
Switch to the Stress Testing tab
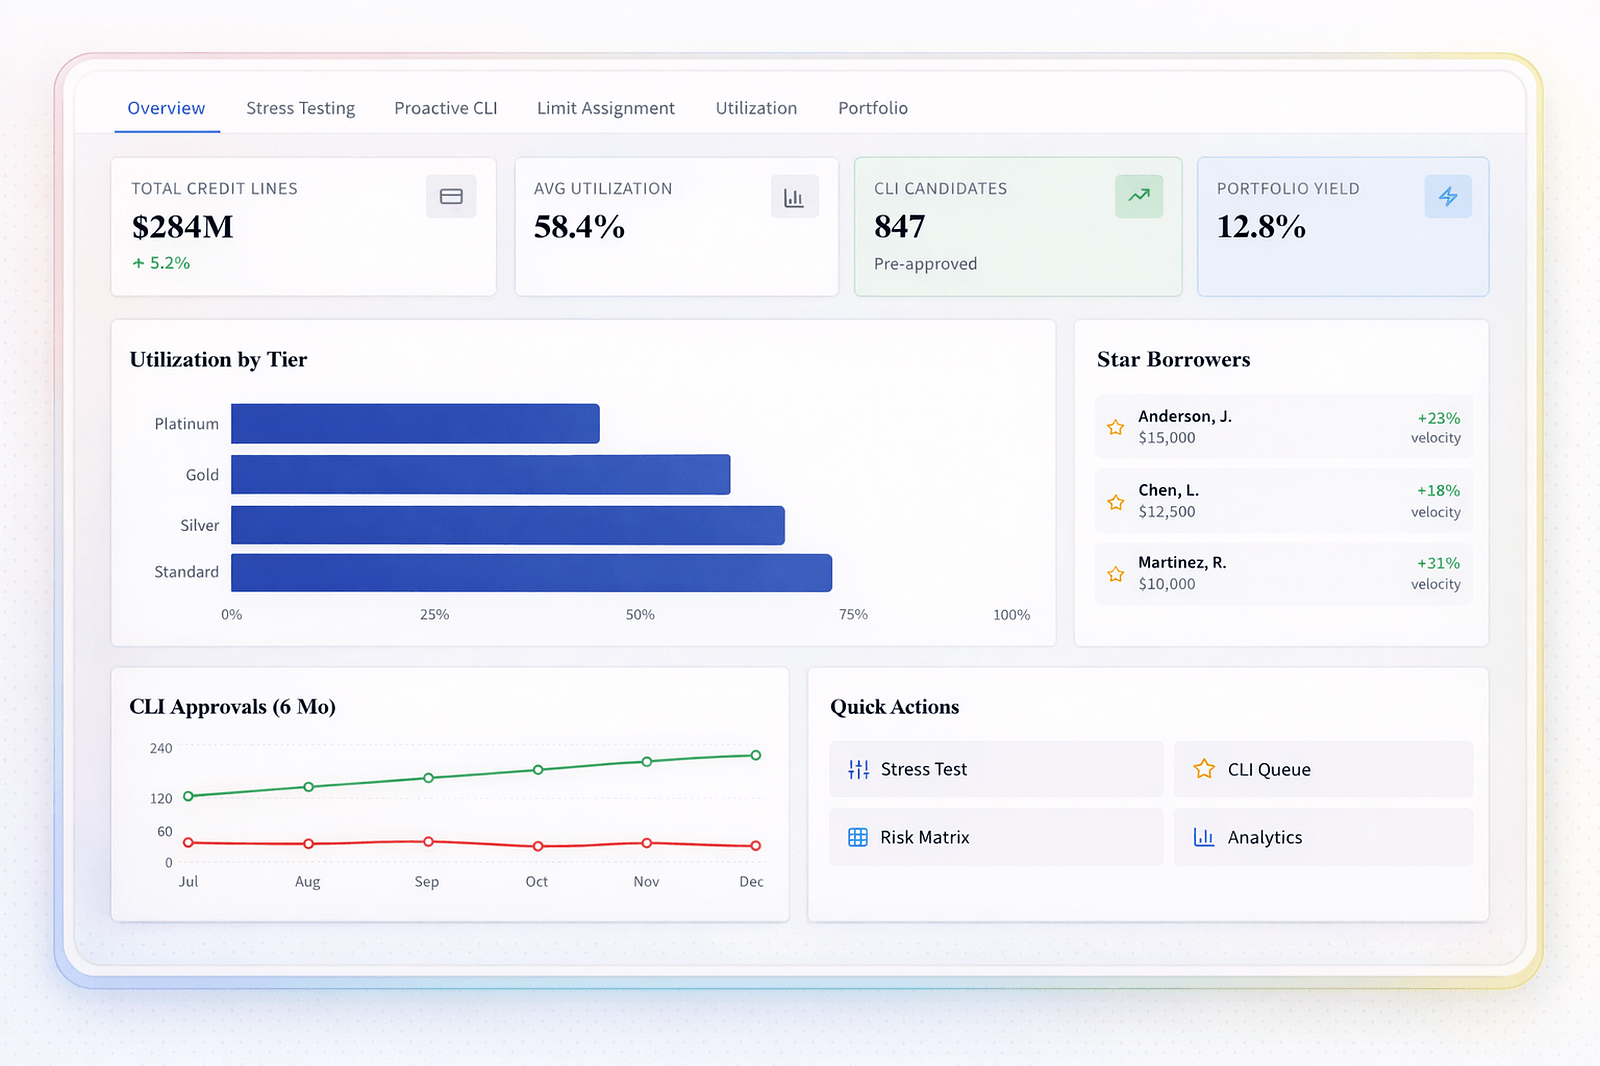click(x=300, y=108)
